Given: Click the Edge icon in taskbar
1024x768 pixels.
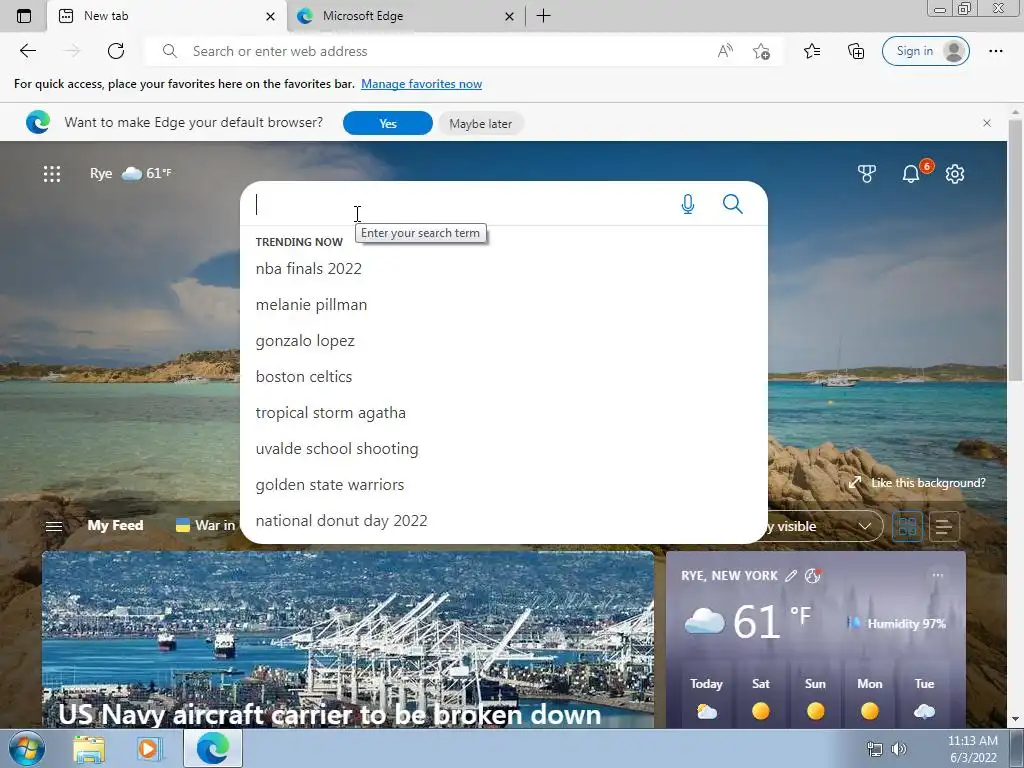Looking at the screenshot, I should point(213,749).
